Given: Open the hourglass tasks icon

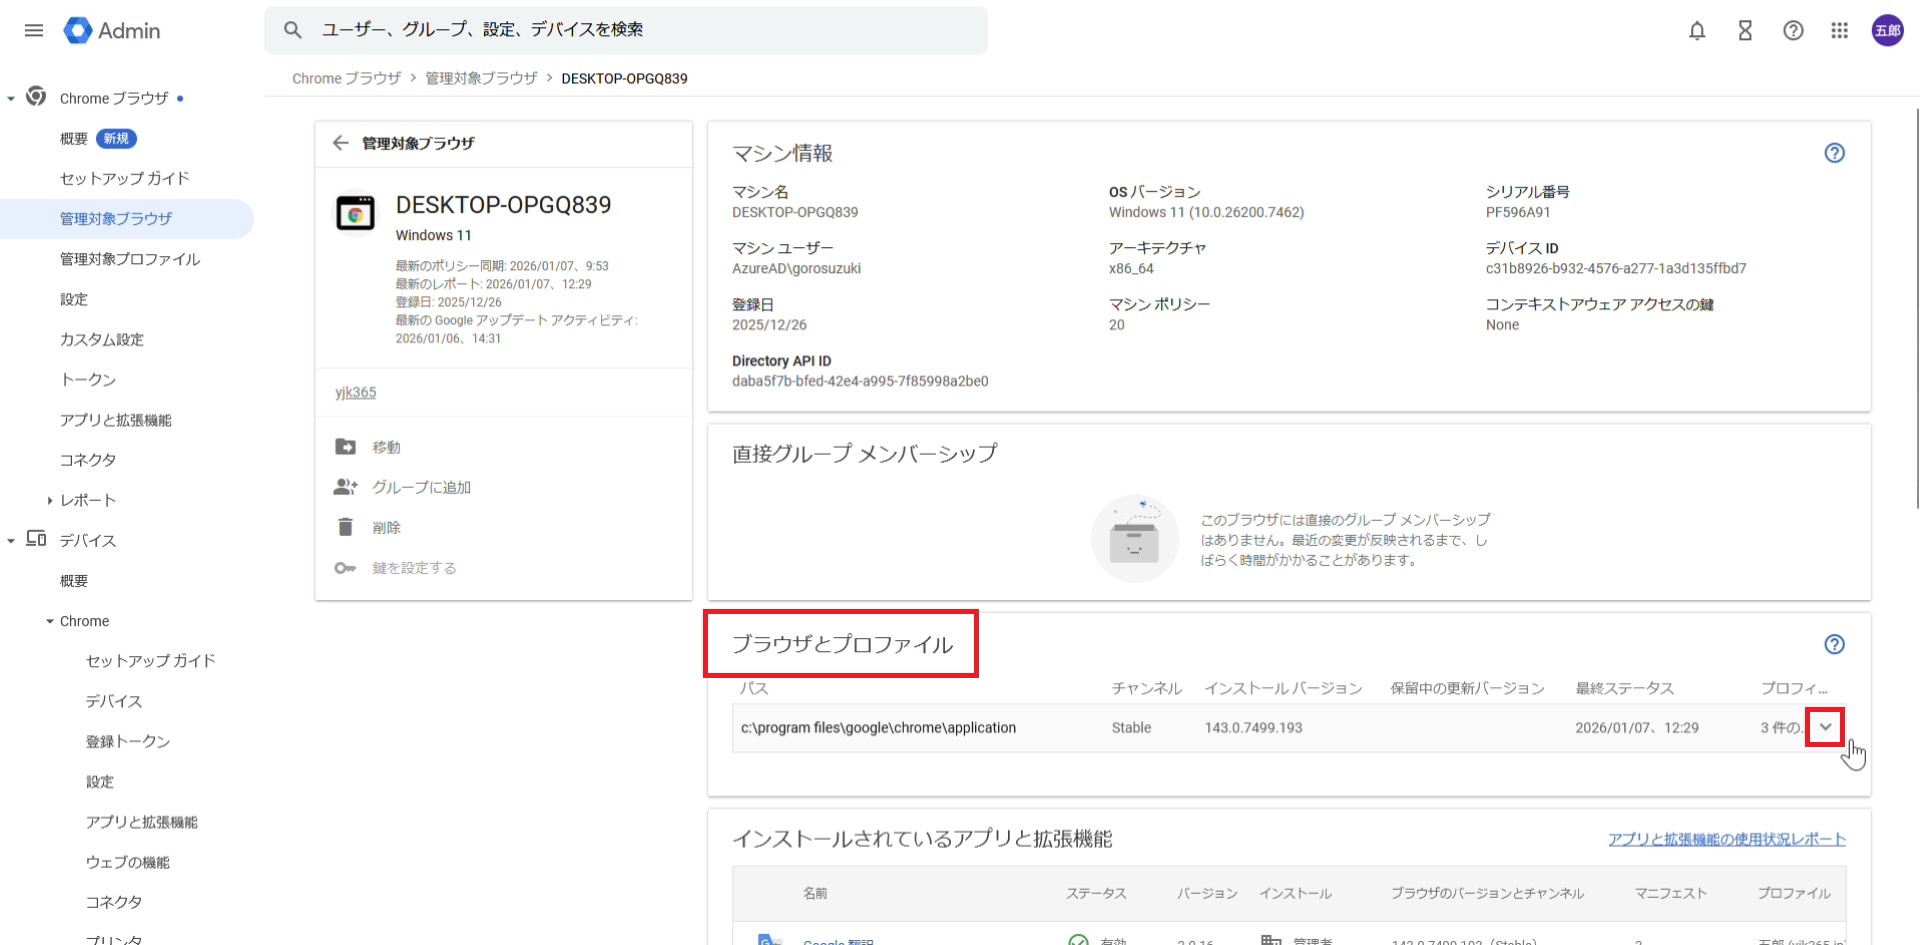Looking at the screenshot, I should tap(1745, 31).
